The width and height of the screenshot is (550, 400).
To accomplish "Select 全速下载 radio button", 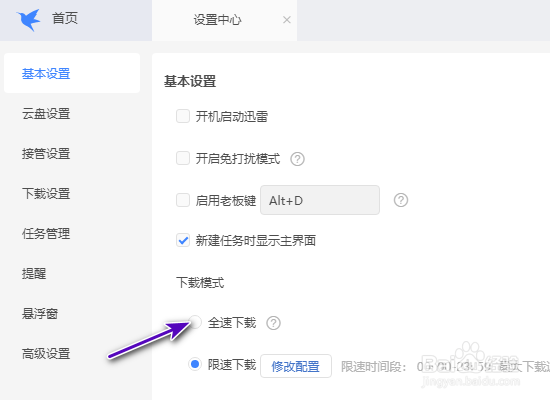I will 195,322.
